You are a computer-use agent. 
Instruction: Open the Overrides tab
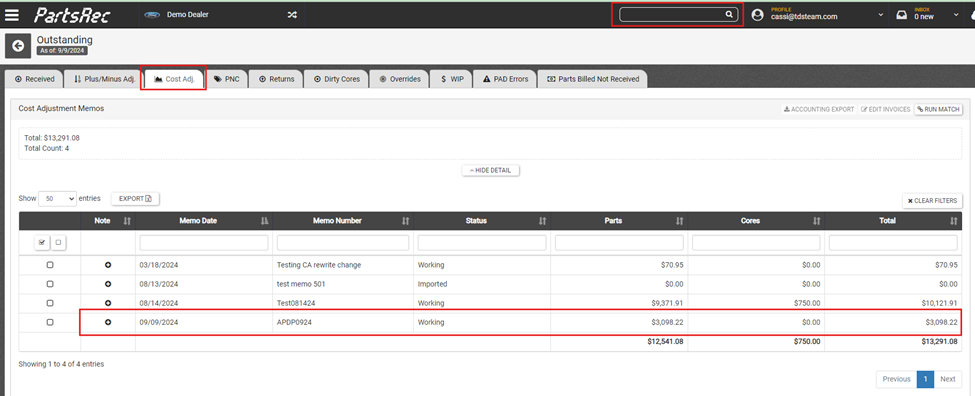[400, 79]
